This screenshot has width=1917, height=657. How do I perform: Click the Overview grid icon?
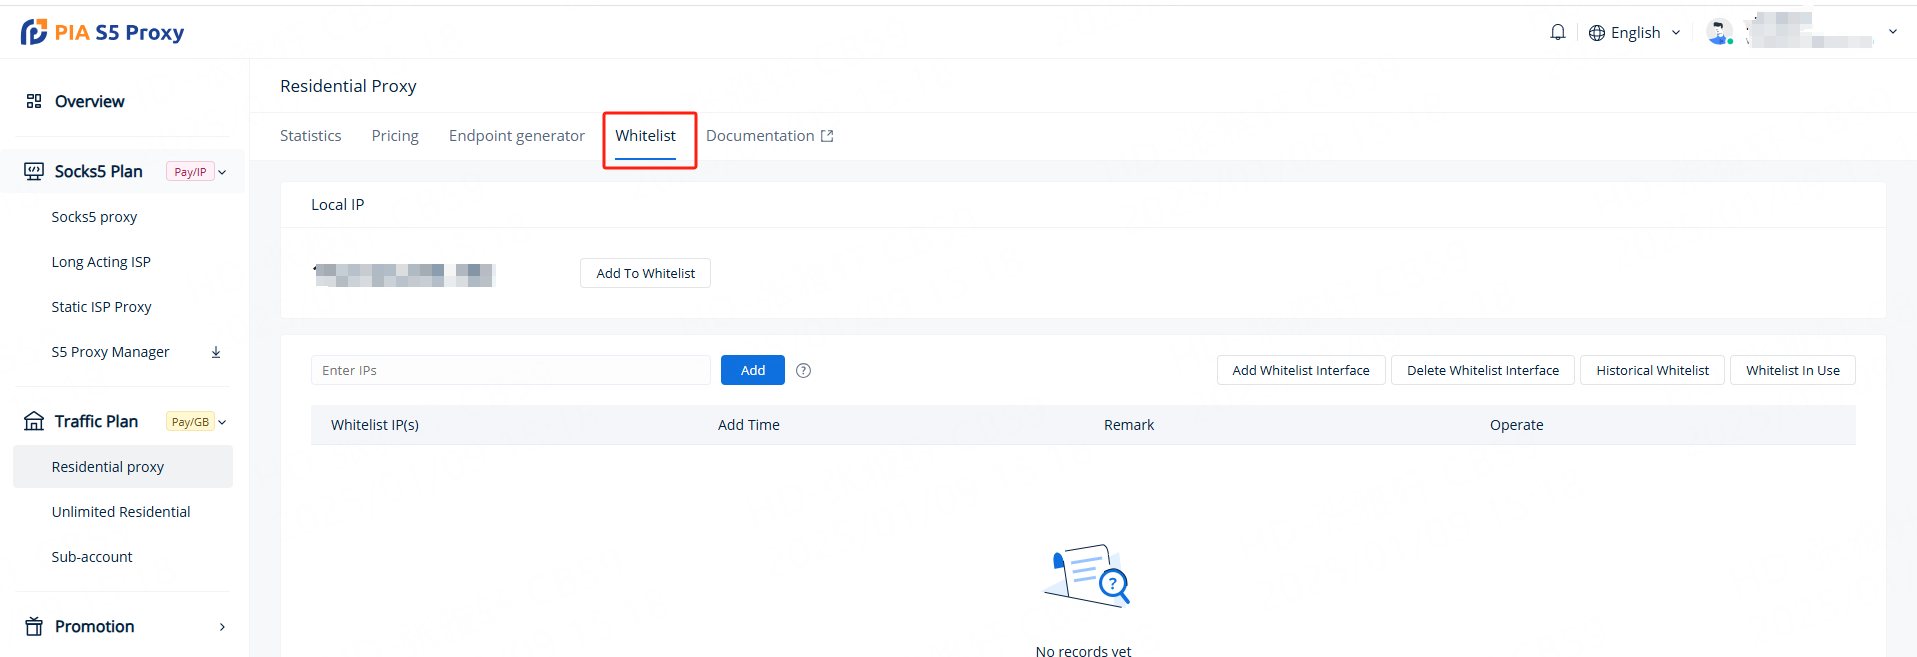click(34, 101)
